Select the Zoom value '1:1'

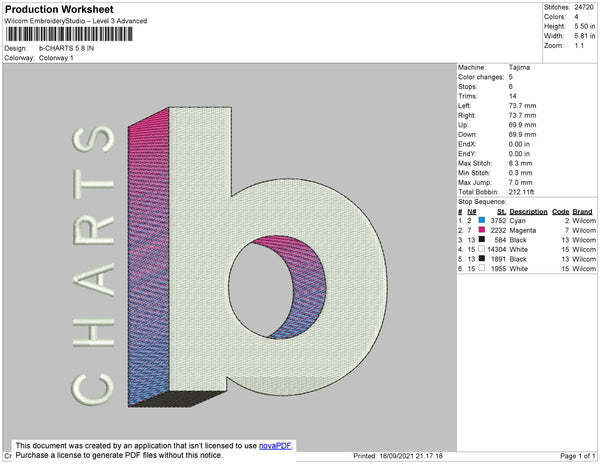[579, 46]
